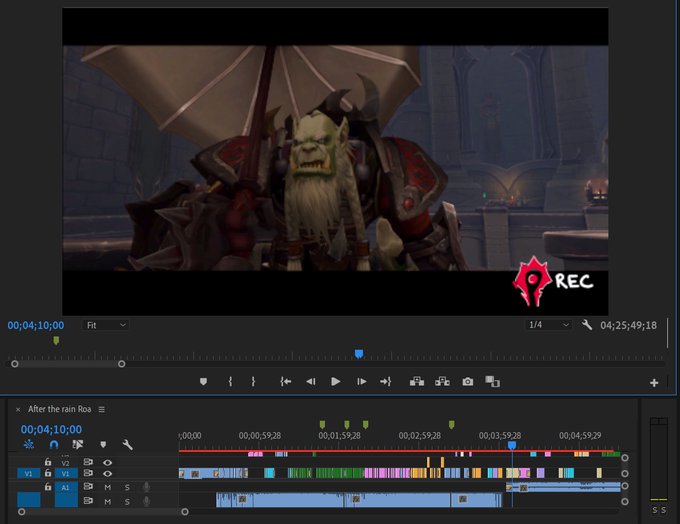Open program monitor settings wrench
The height and width of the screenshot is (524, 680).
click(x=587, y=324)
